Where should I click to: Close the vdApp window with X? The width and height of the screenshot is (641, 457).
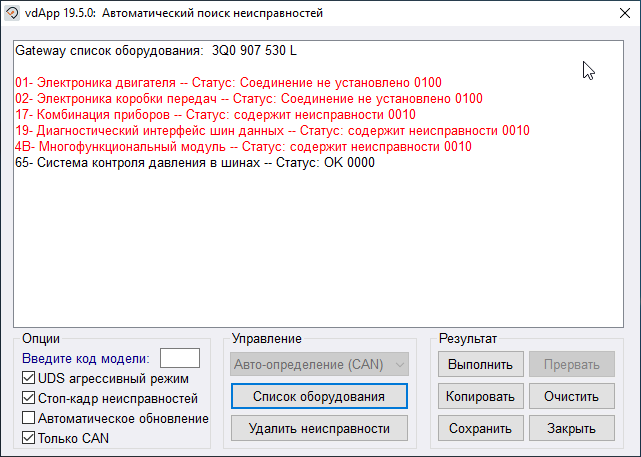click(617, 15)
